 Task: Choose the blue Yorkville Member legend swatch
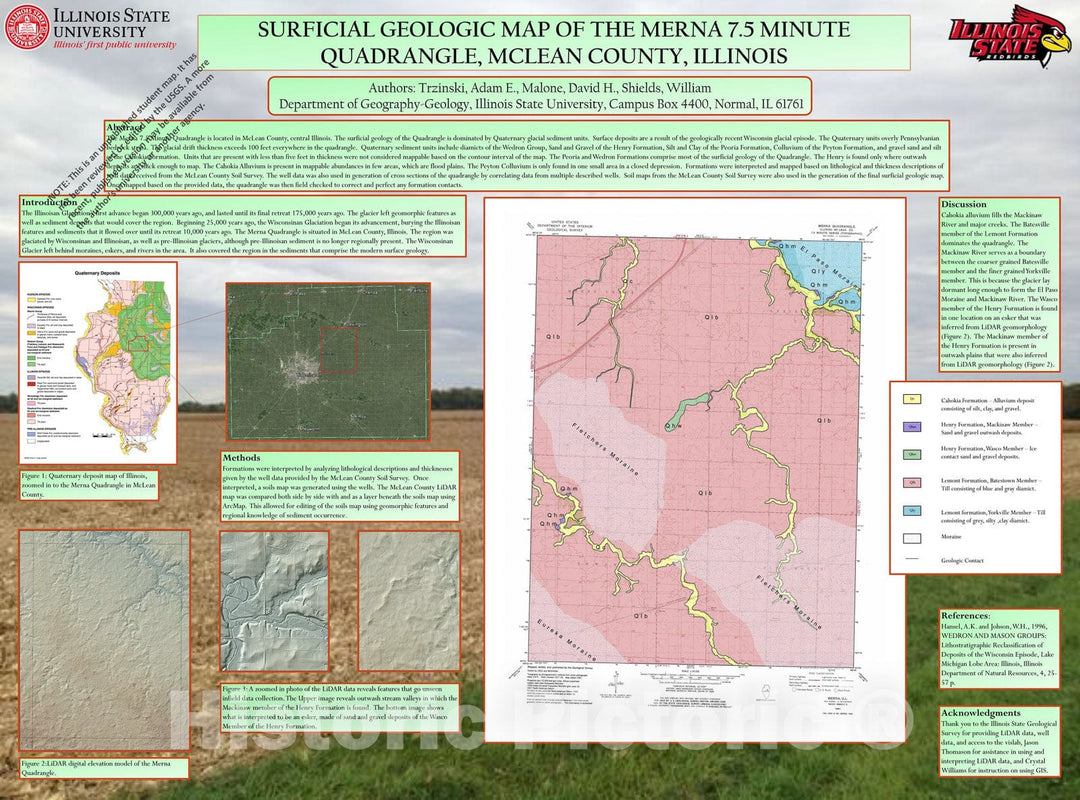(x=912, y=511)
